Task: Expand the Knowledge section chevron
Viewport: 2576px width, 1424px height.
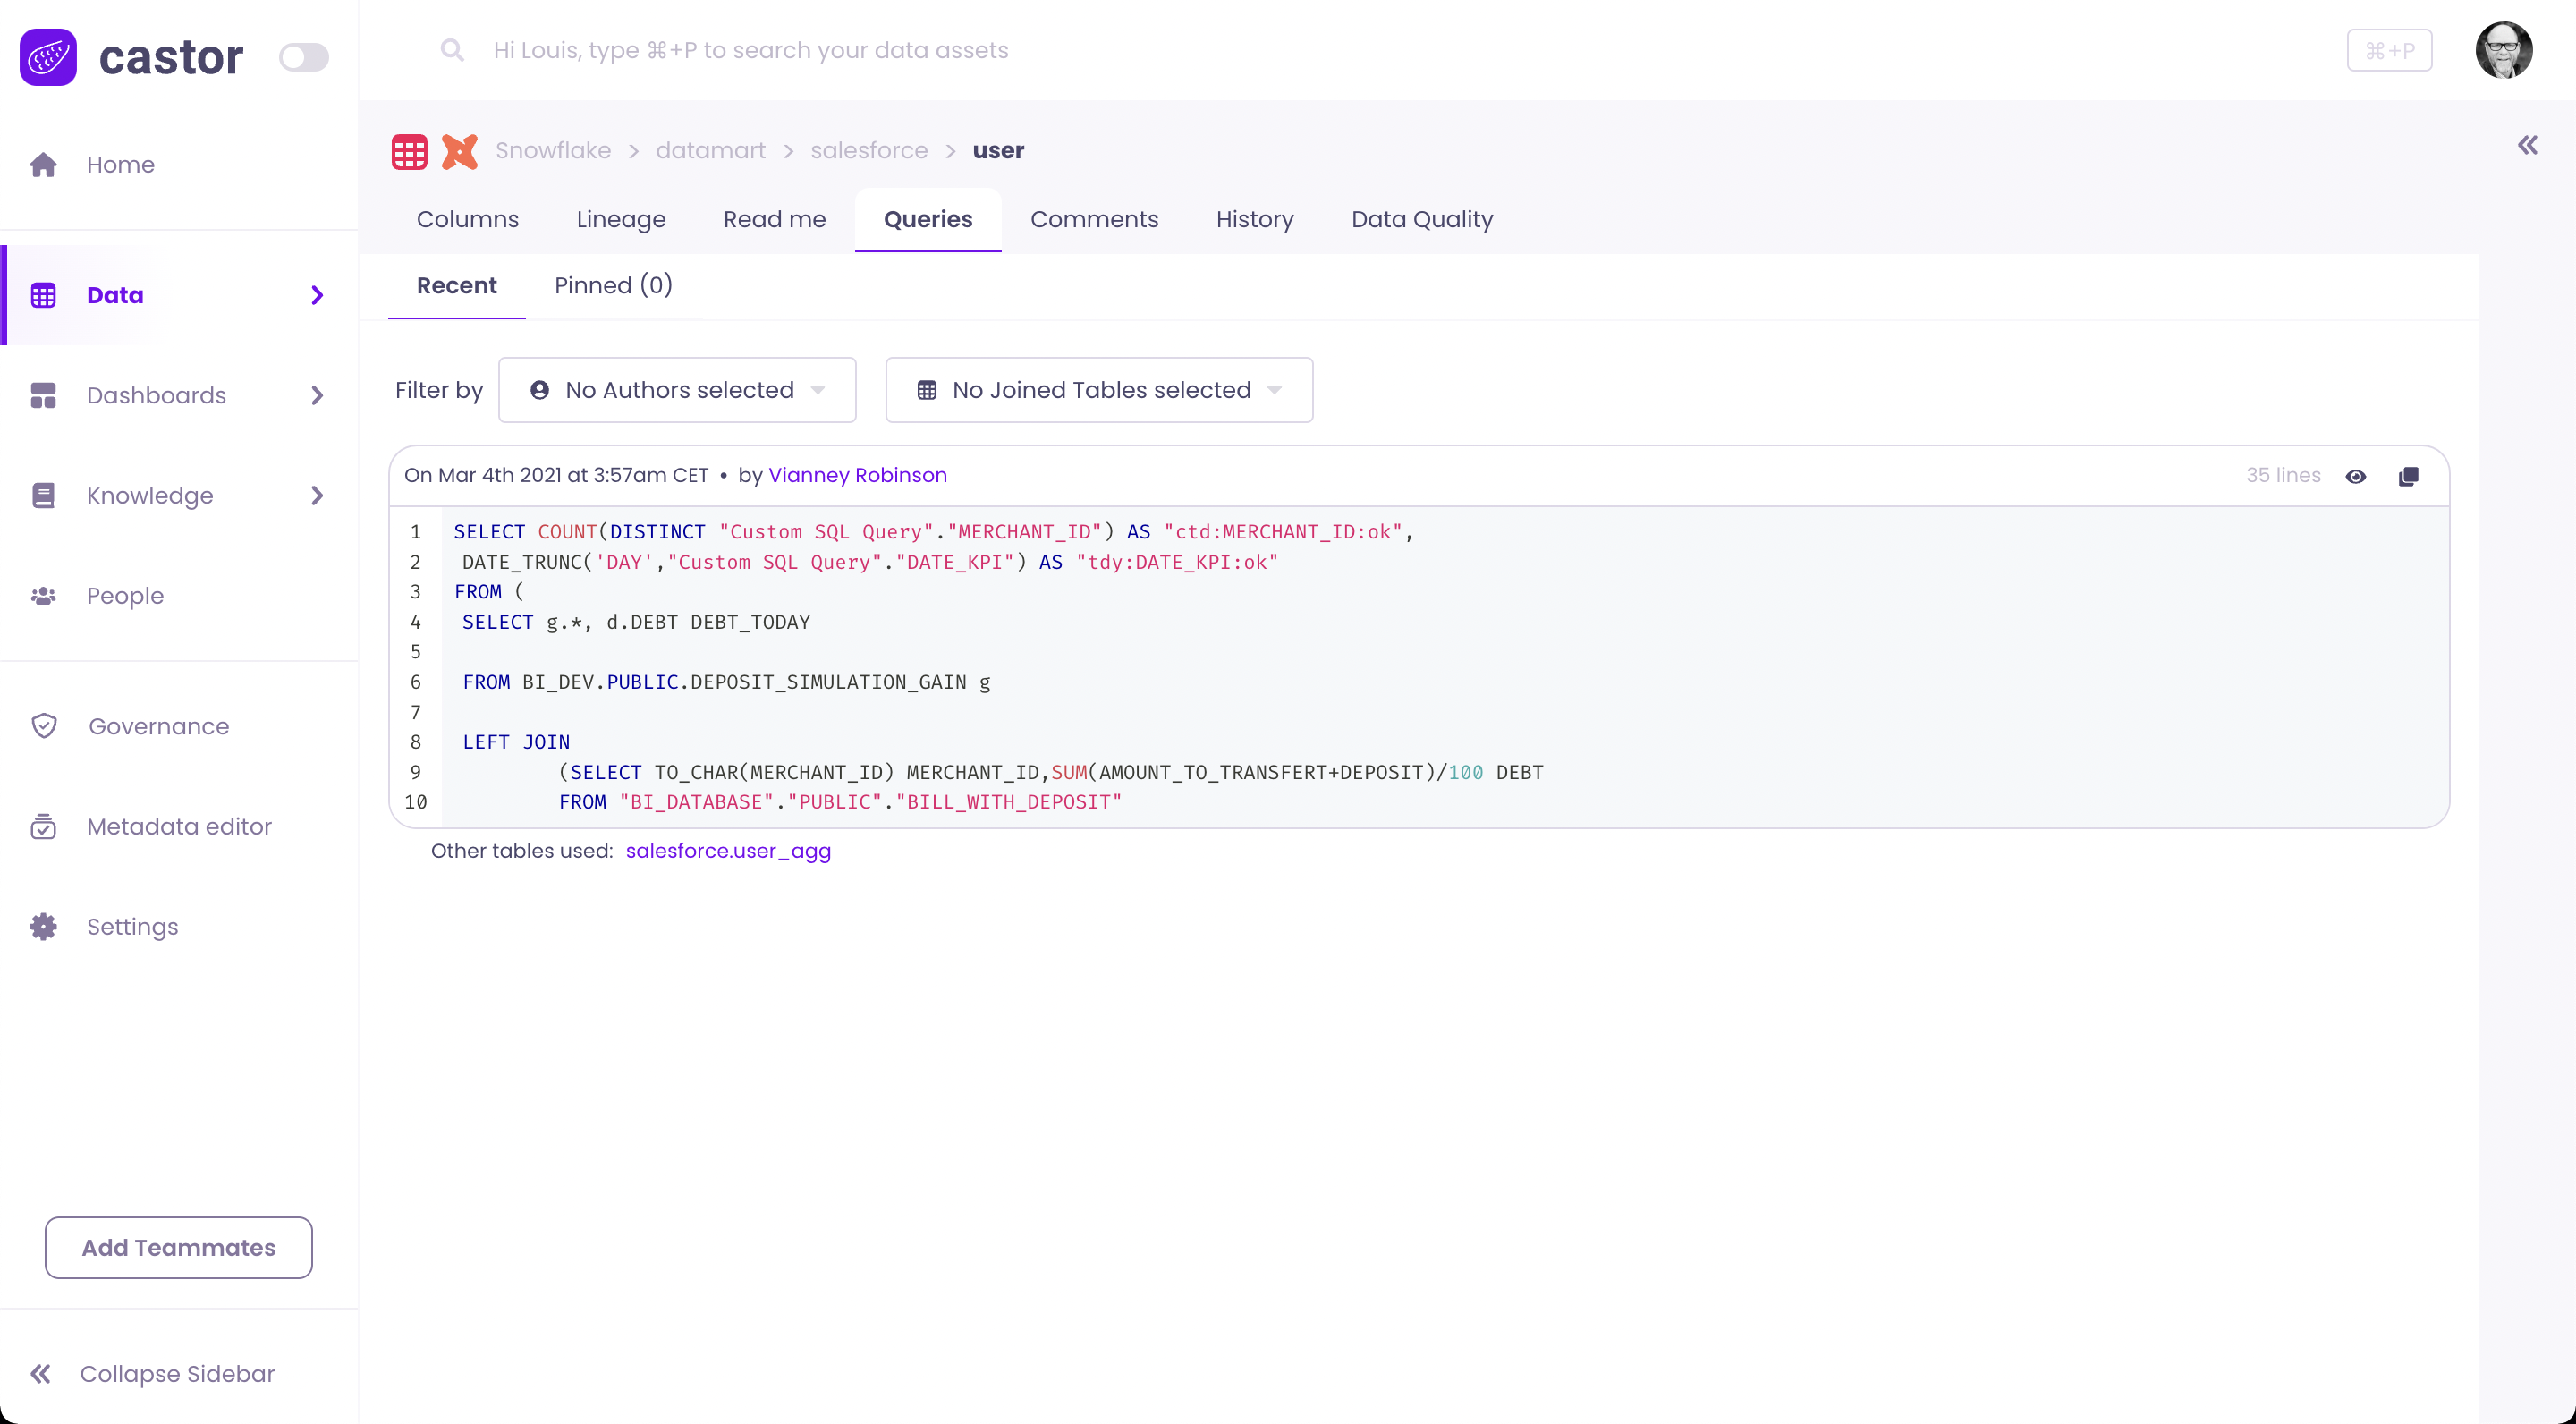Action: [x=317, y=496]
